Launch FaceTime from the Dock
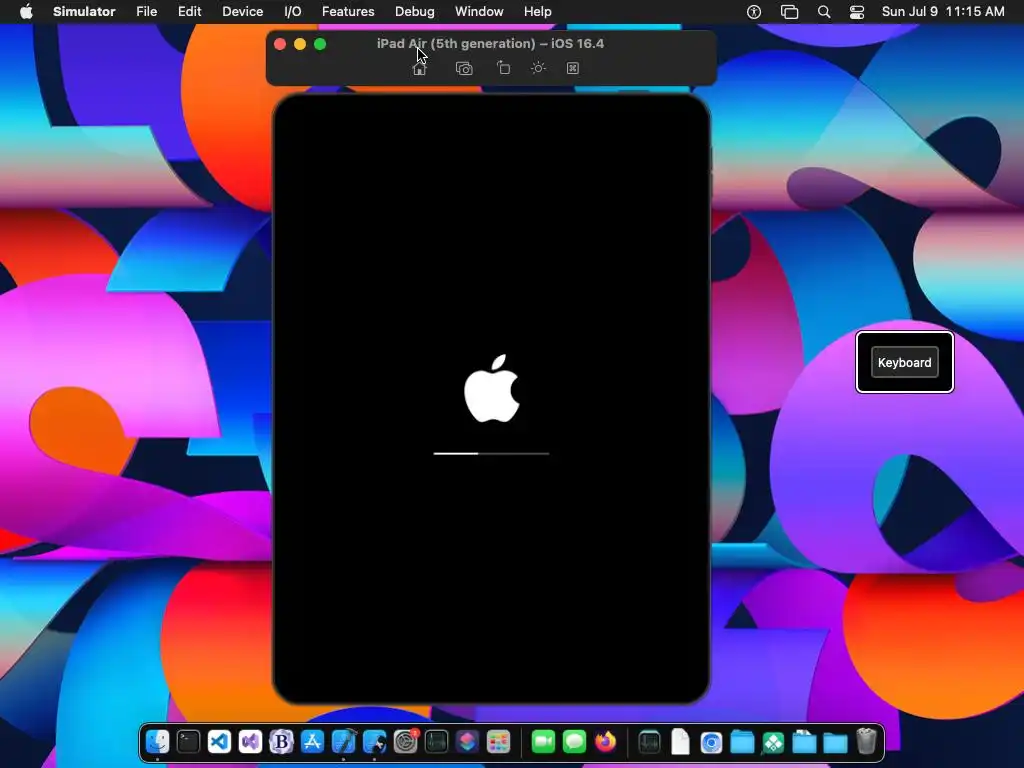The image size is (1024, 768). pyautogui.click(x=543, y=742)
